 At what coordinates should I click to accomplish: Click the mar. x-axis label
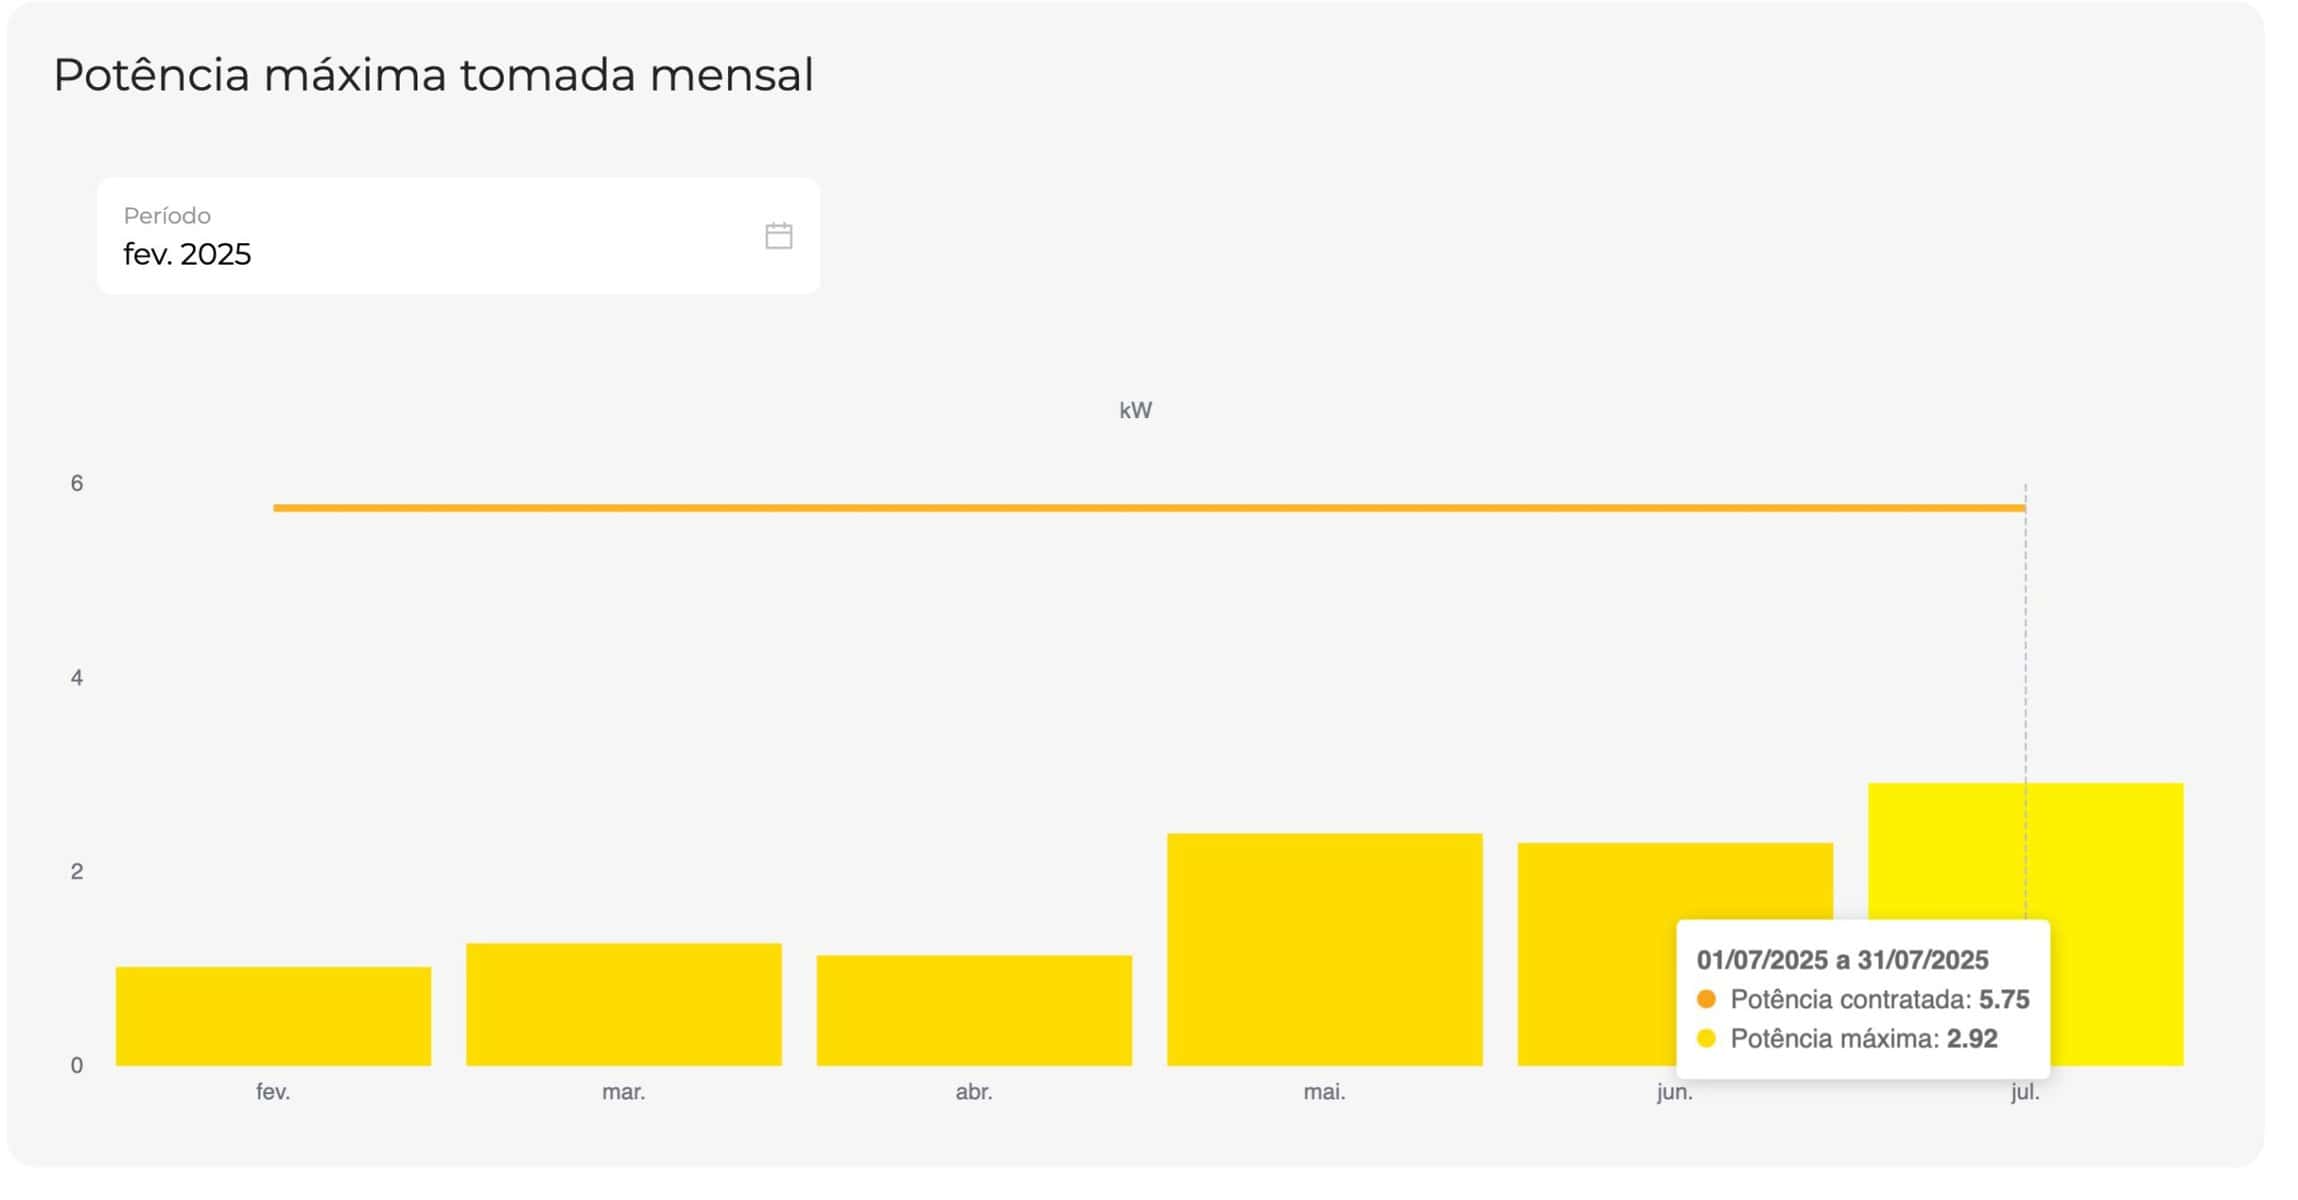click(623, 1092)
